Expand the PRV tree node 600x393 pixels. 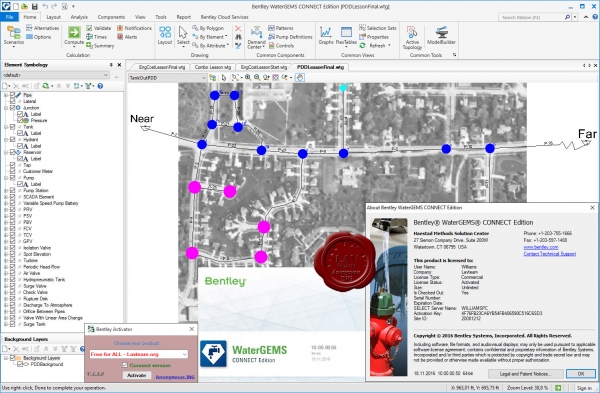click(x=6, y=209)
